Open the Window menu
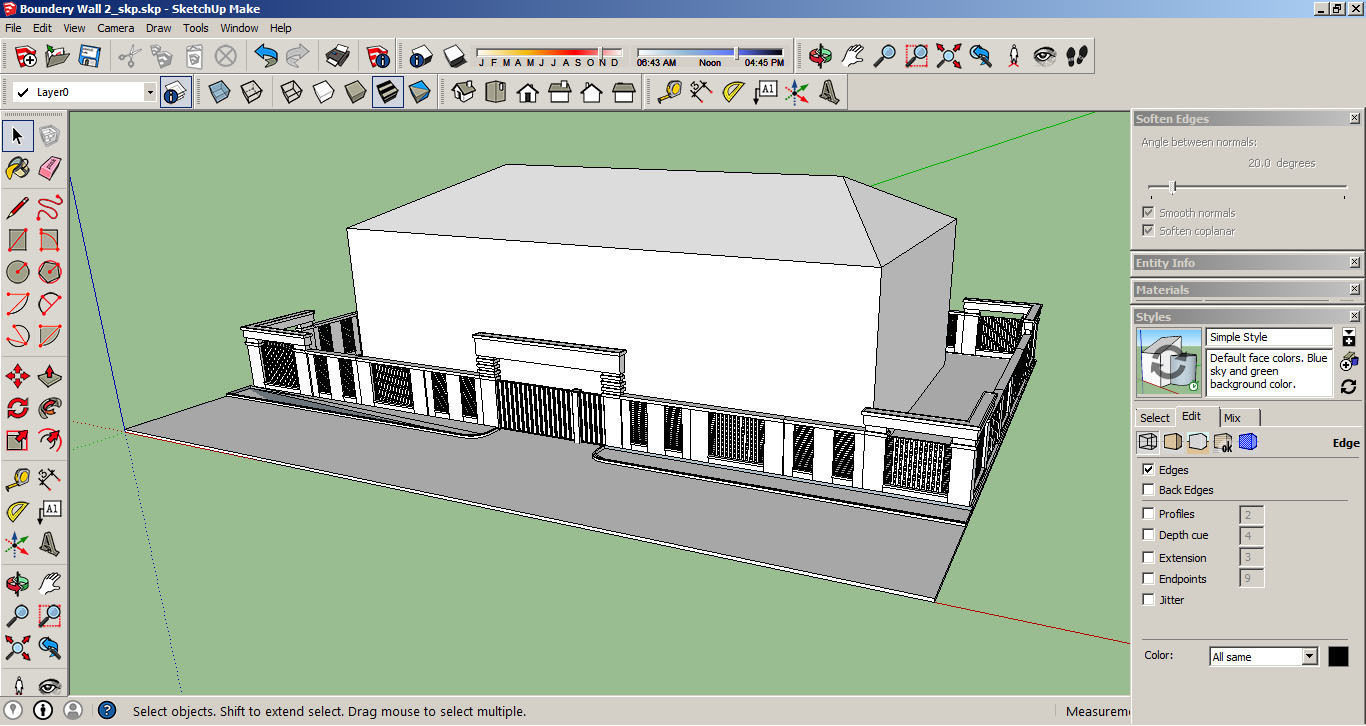Screen dimensions: 1366x726 pyautogui.click(x=239, y=28)
